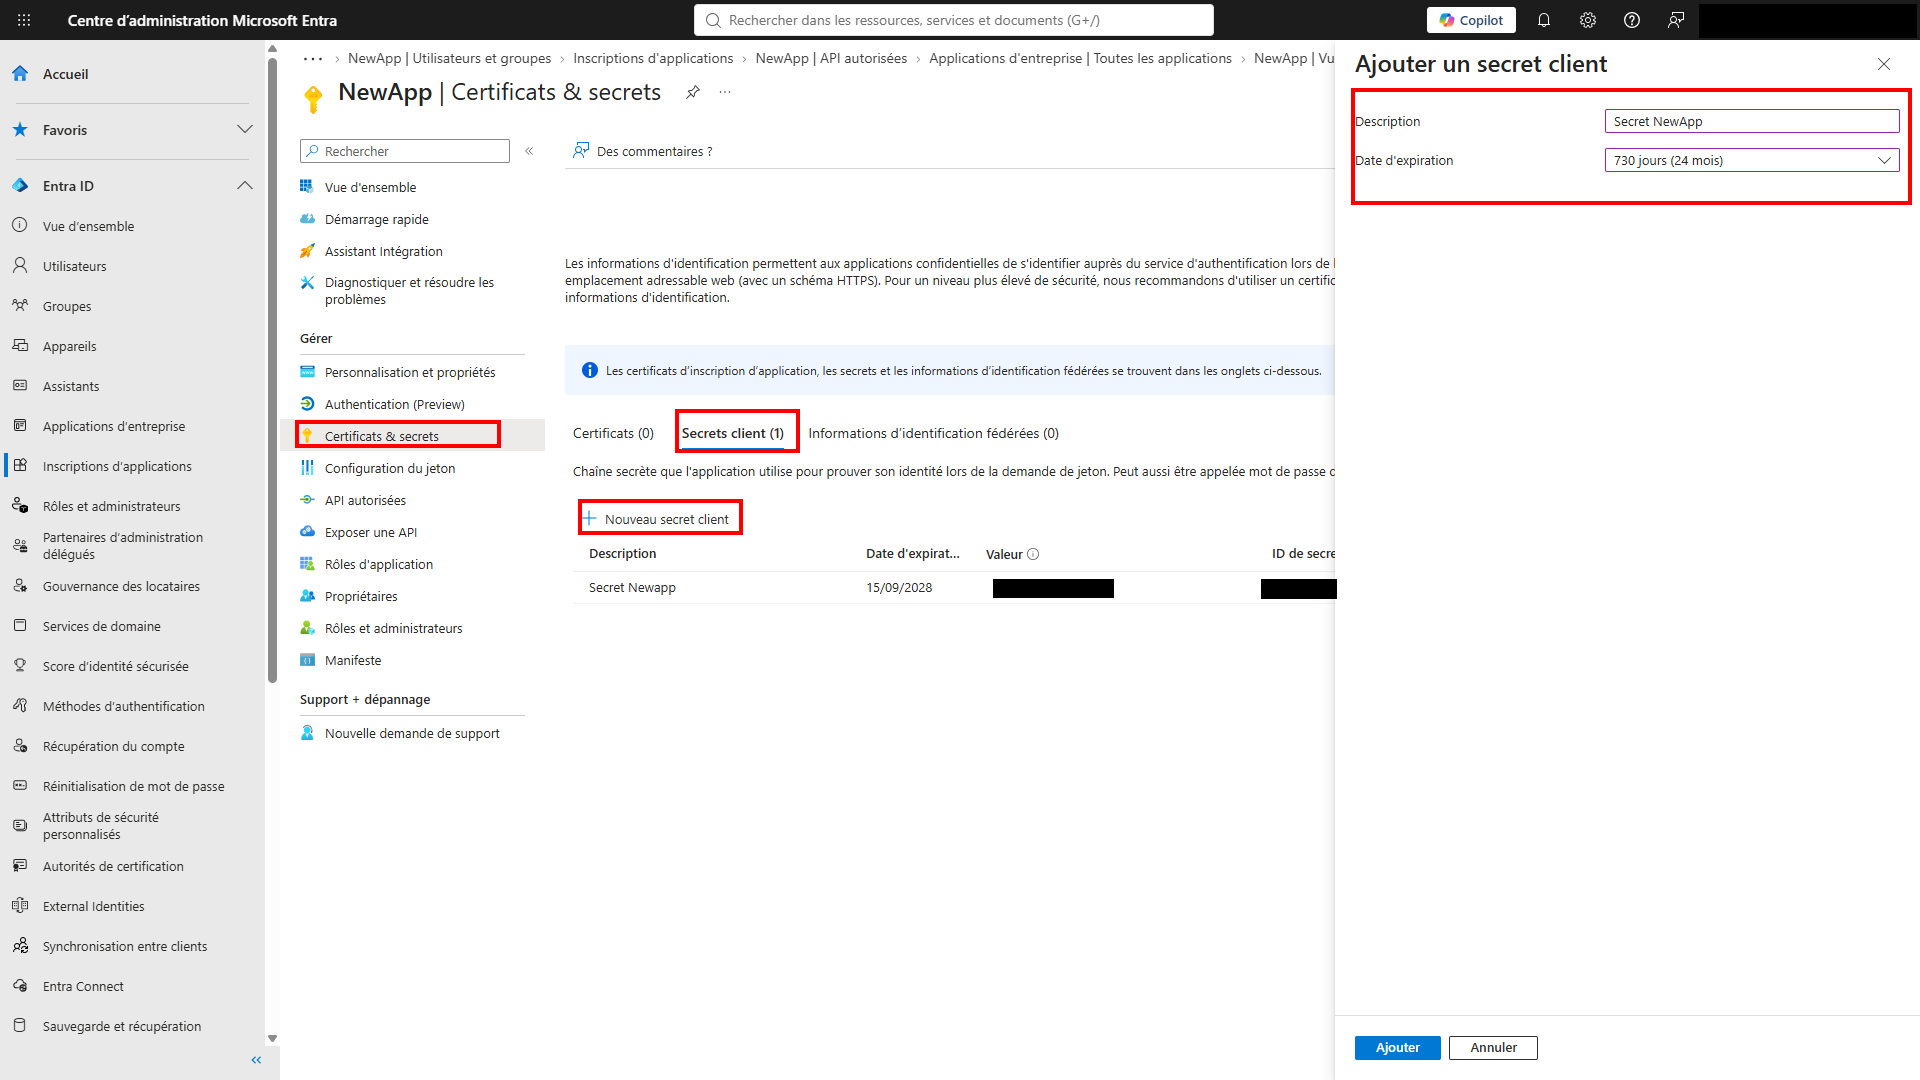
Task: Launch Copilot from the top bar
Action: pyautogui.click(x=1471, y=20)
